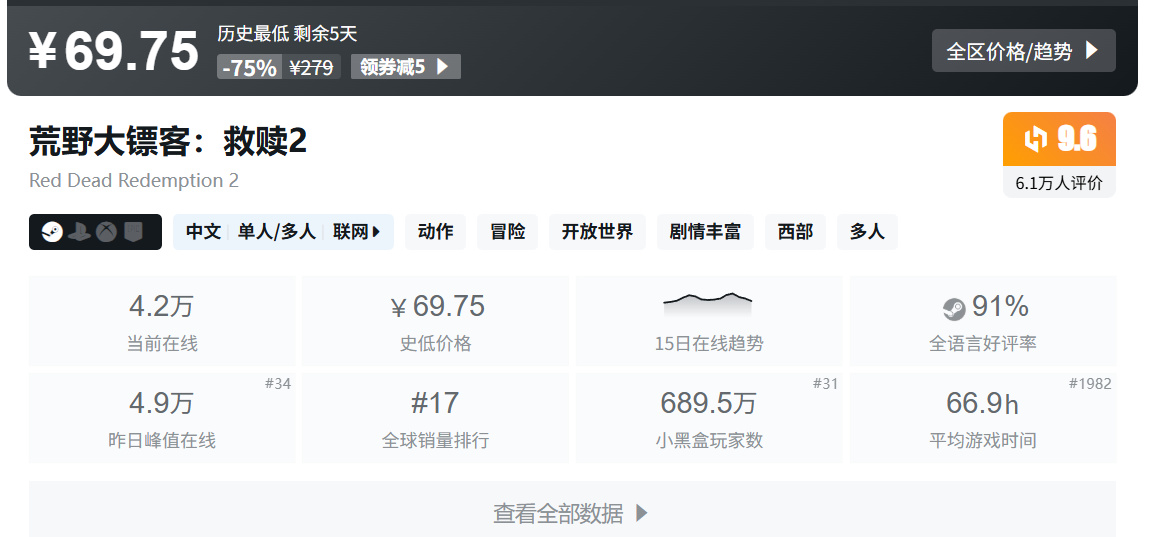Click the 历史最低 剩余5天 label
1150x537 pixels.
coord(287,33)
